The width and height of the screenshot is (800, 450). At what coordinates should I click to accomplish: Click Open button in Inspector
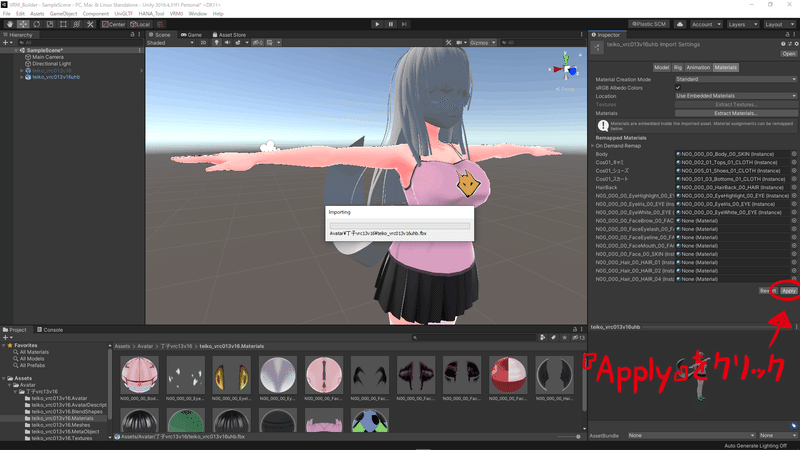click(789, 54)
